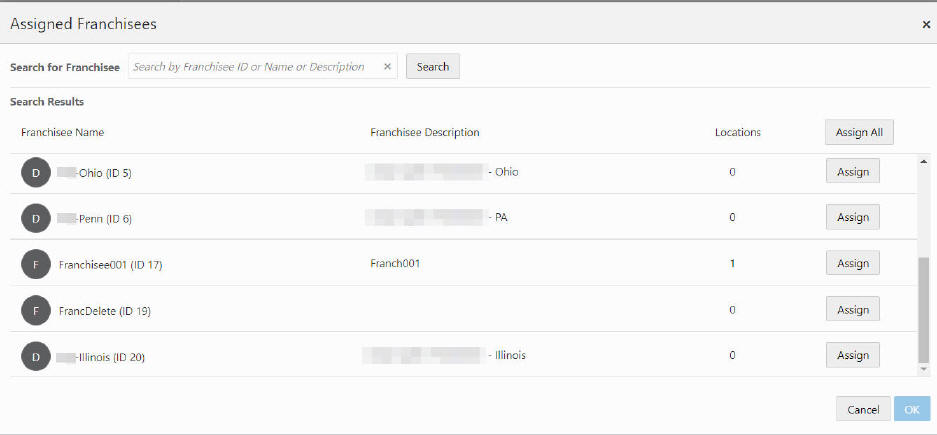Image resolution: width=937 pixels, height=435 pixels.
Task: Click the Franchisee Description column header
Action: (425, 133)
